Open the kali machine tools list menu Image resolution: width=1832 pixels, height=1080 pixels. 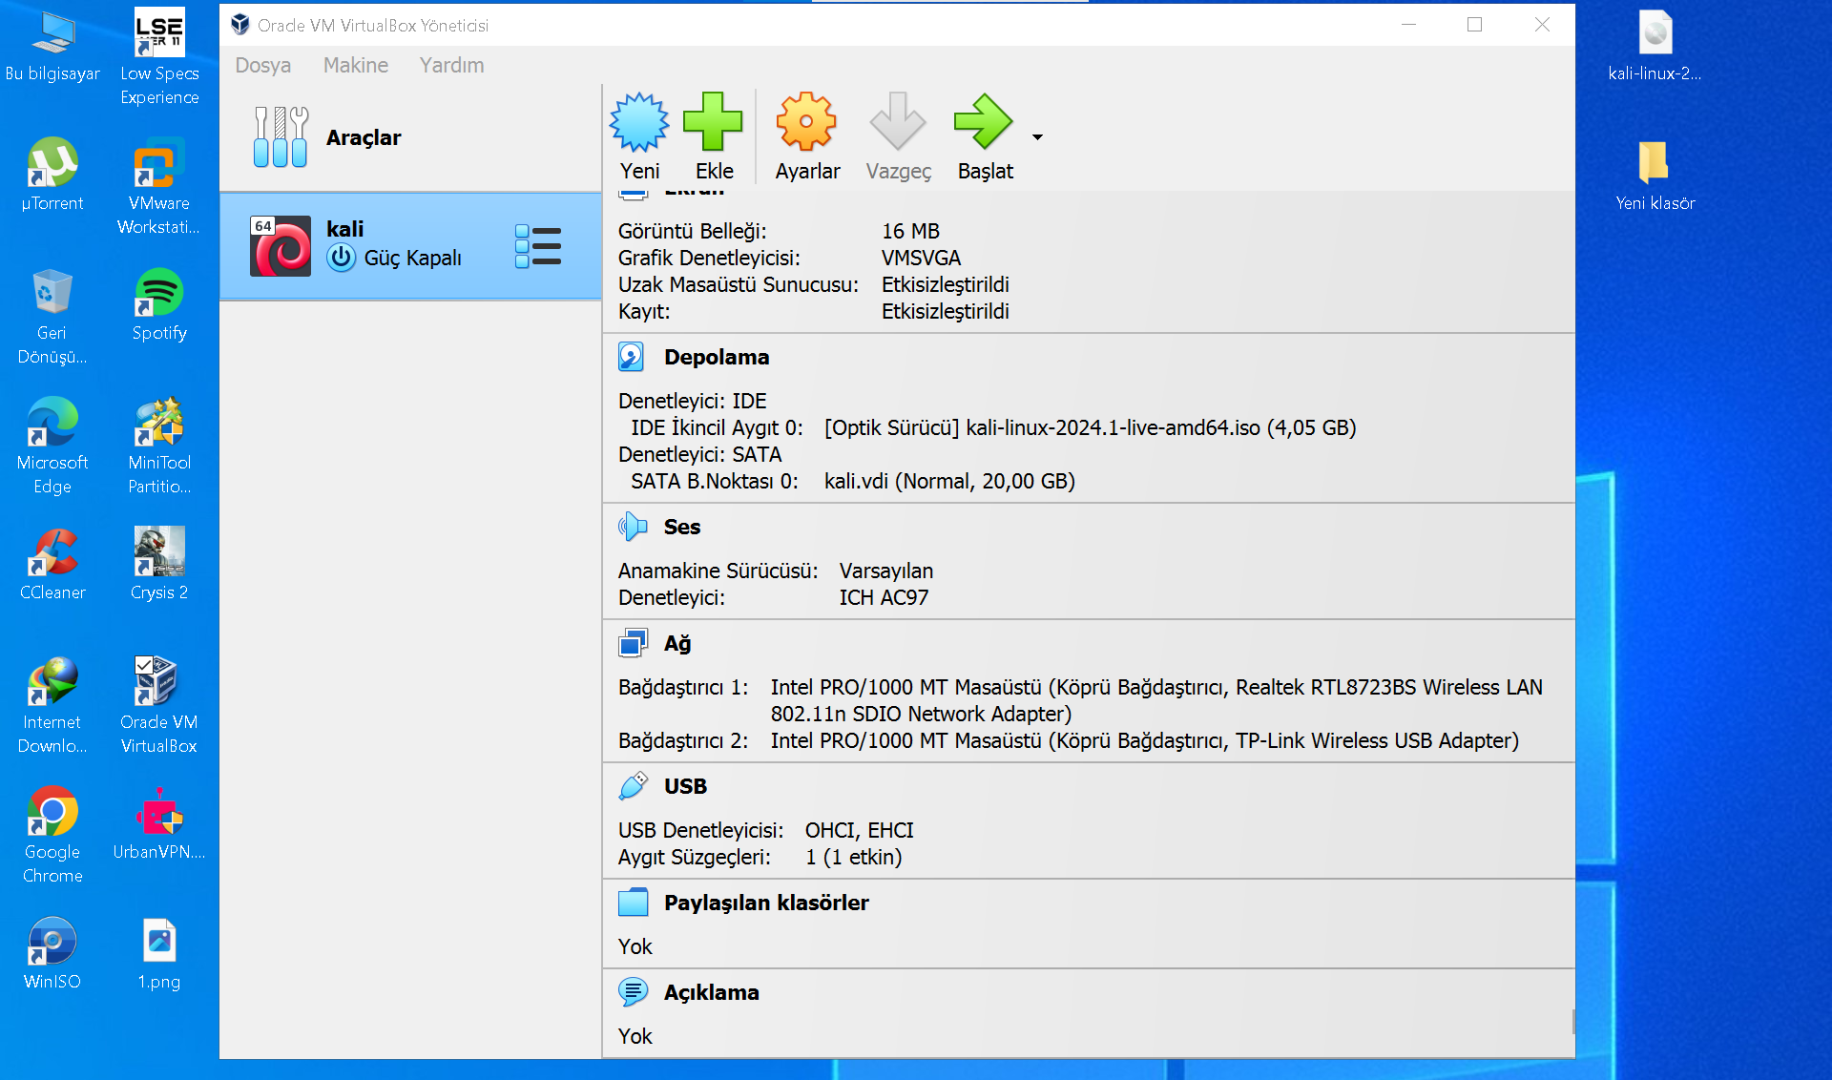click(x=538, y=246)
